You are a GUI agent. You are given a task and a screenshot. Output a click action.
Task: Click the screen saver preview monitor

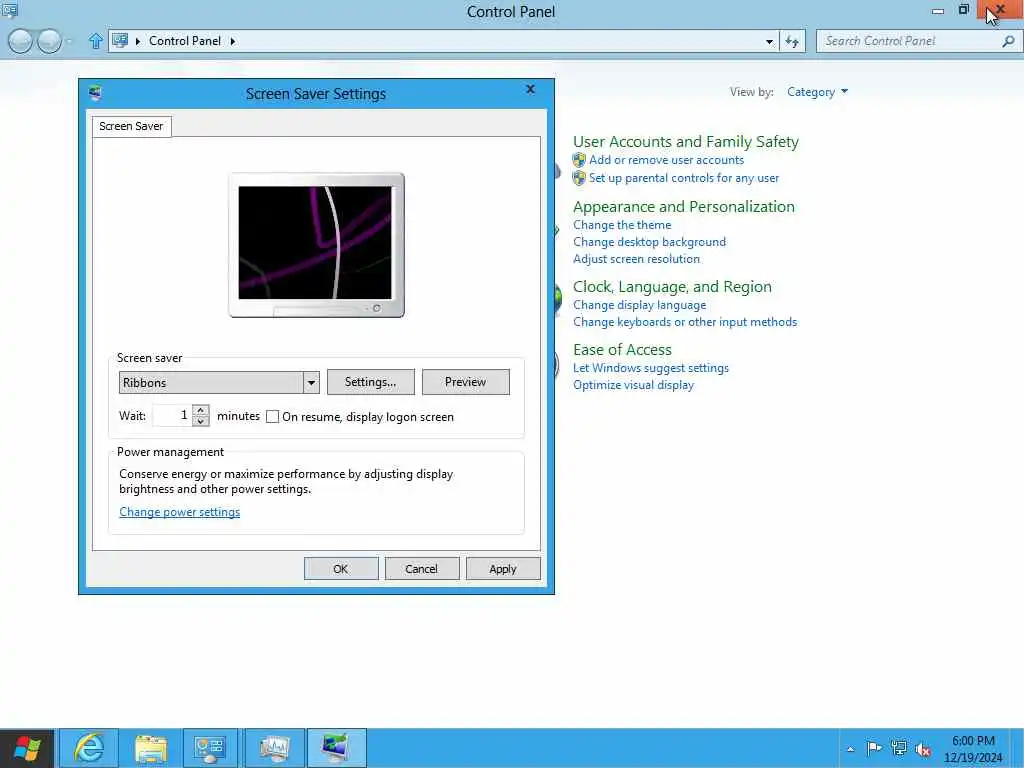(316, 245)
